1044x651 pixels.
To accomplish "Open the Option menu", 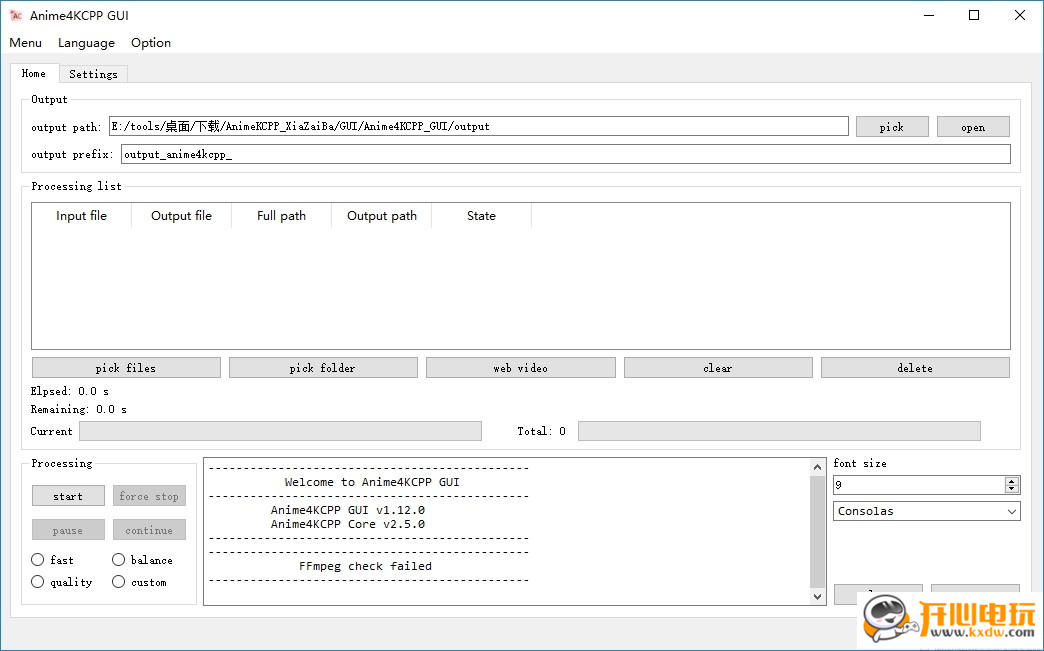I will pos(150,43).
